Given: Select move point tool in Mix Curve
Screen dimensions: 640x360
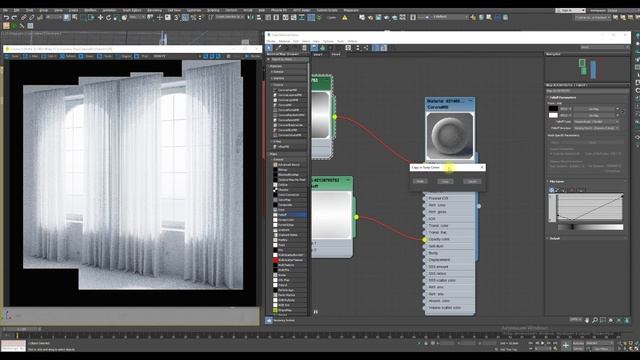Looking at the screenshot, I should click(552, 190).
